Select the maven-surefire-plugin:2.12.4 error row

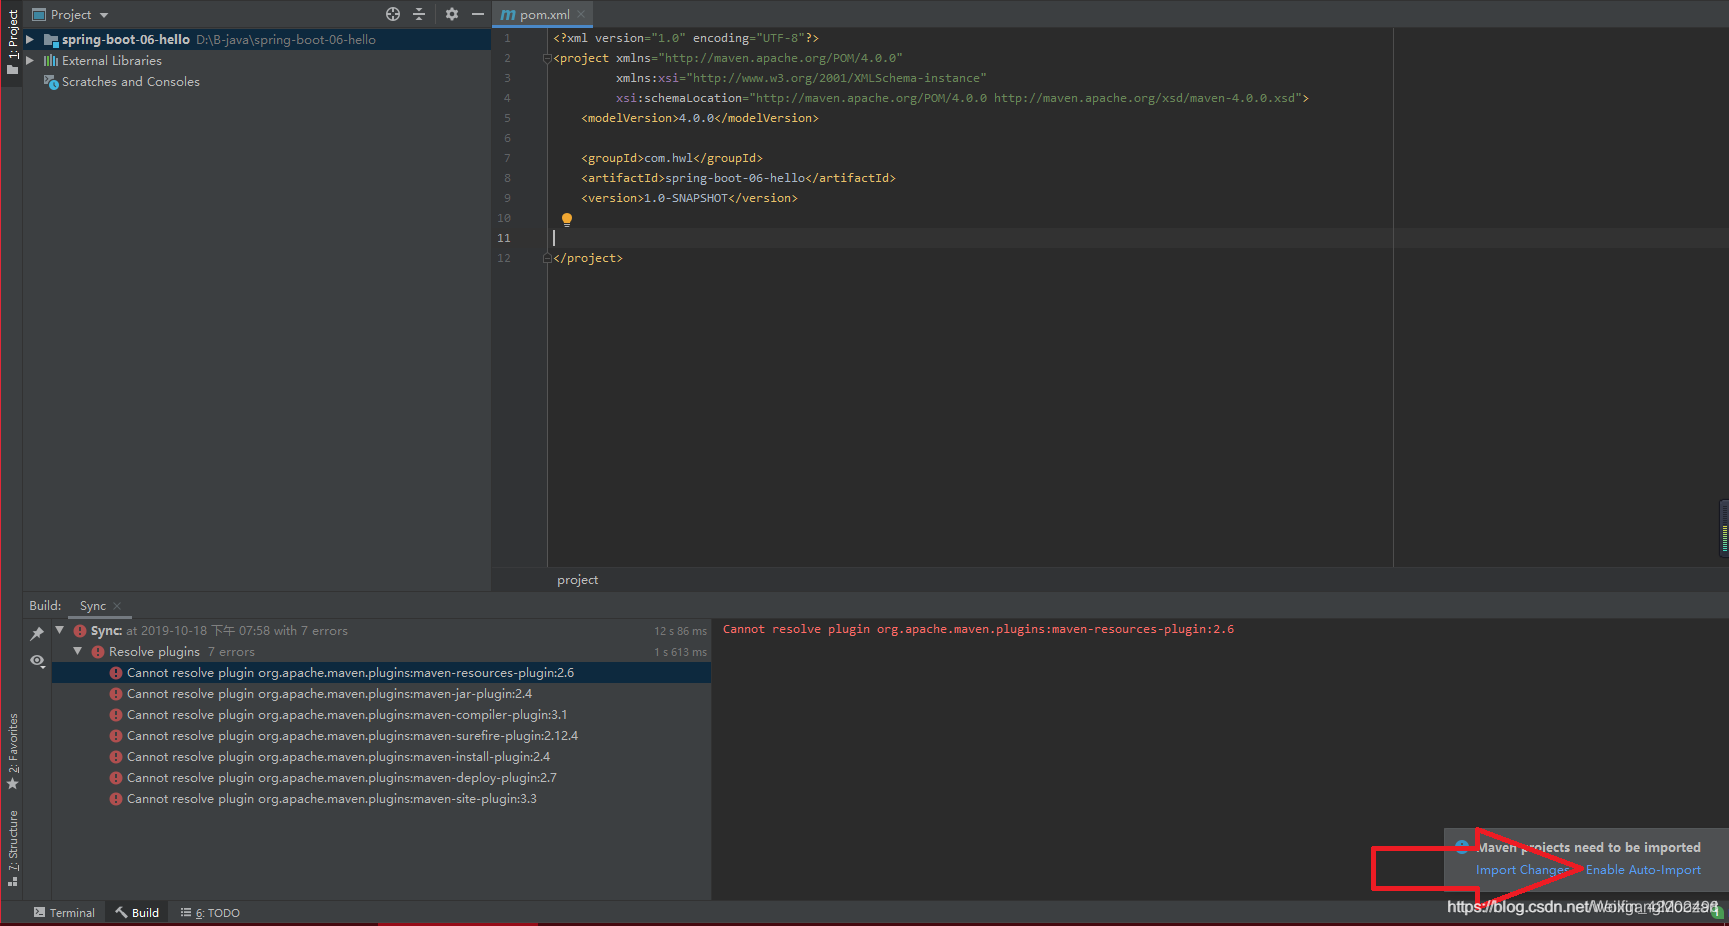(381, 736)
